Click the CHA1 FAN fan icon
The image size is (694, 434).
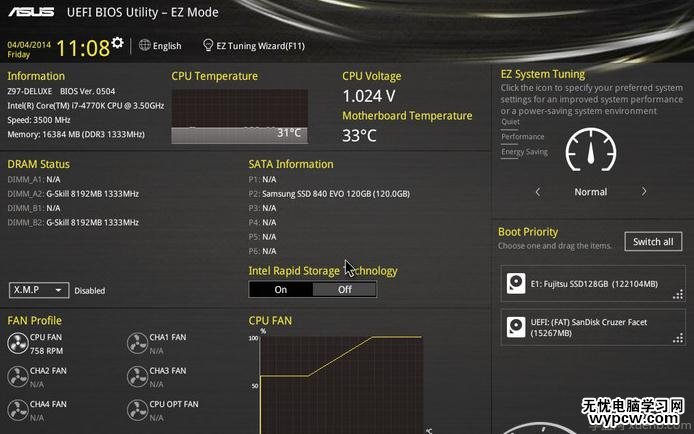point(137,343)
